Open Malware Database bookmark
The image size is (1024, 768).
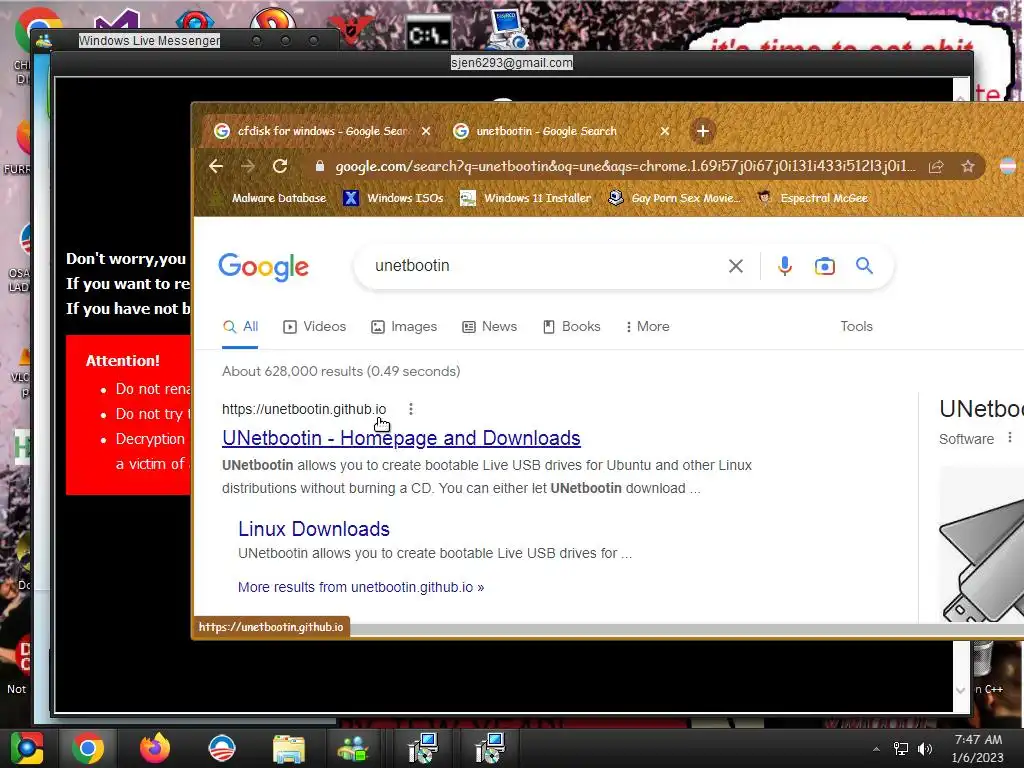[269, 198]
